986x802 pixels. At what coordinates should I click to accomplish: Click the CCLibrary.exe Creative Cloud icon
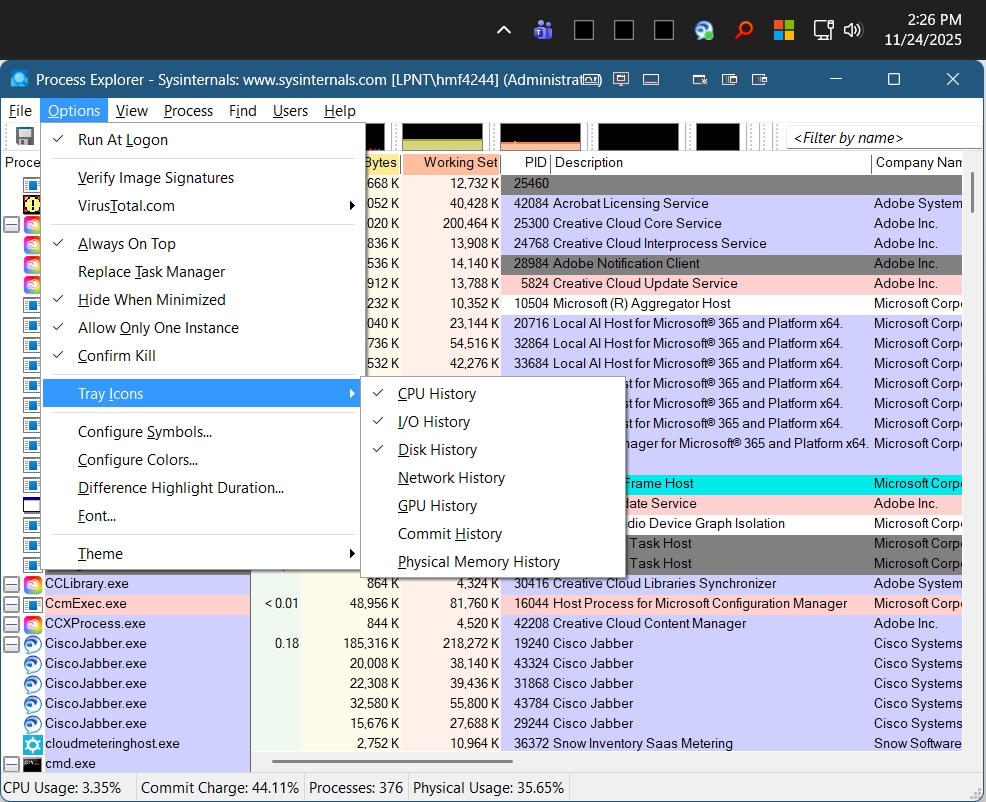click(x=33, y=584)
